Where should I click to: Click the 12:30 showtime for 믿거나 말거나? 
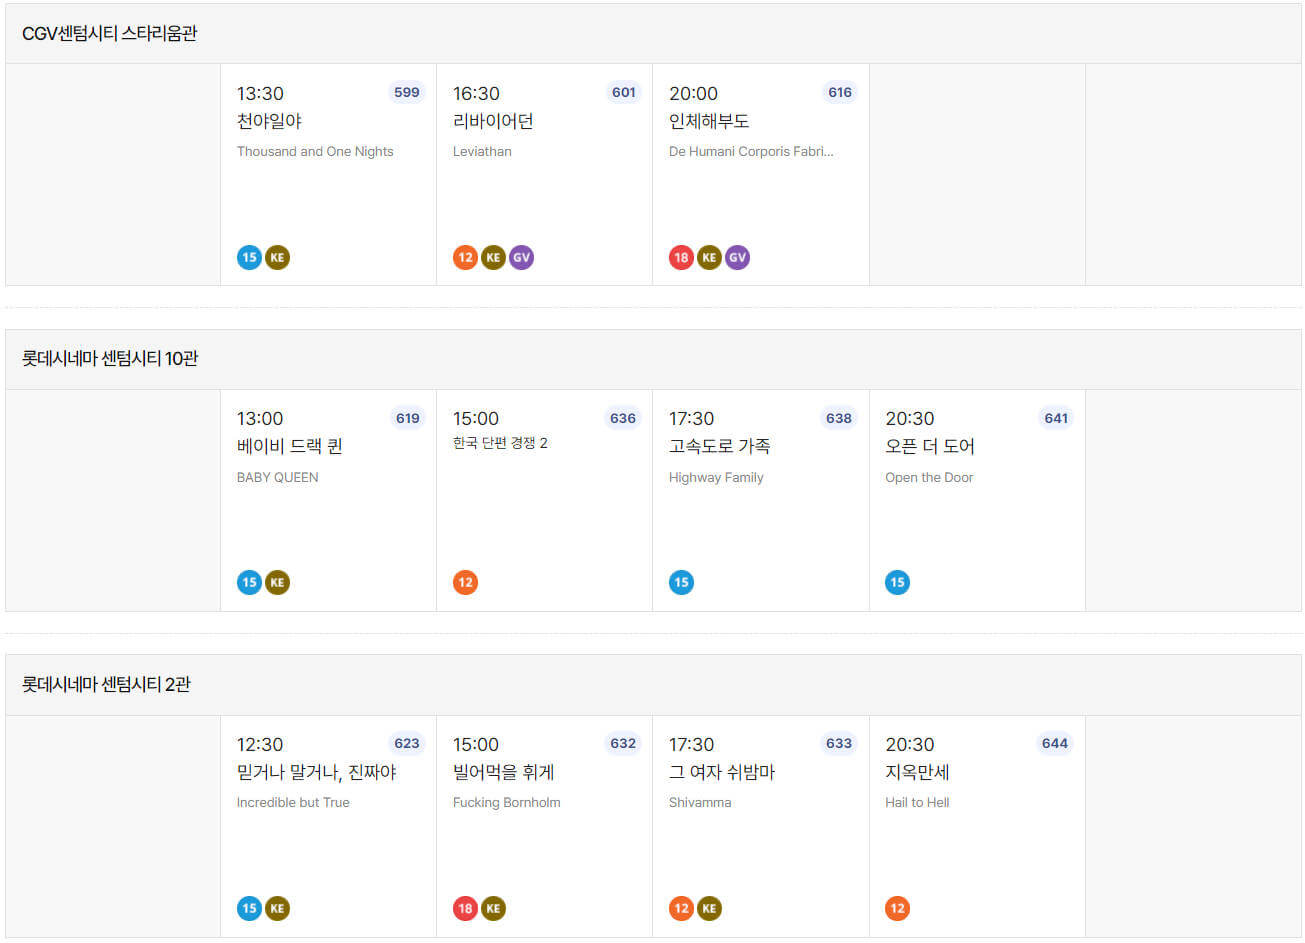click(x=260, y=744)
